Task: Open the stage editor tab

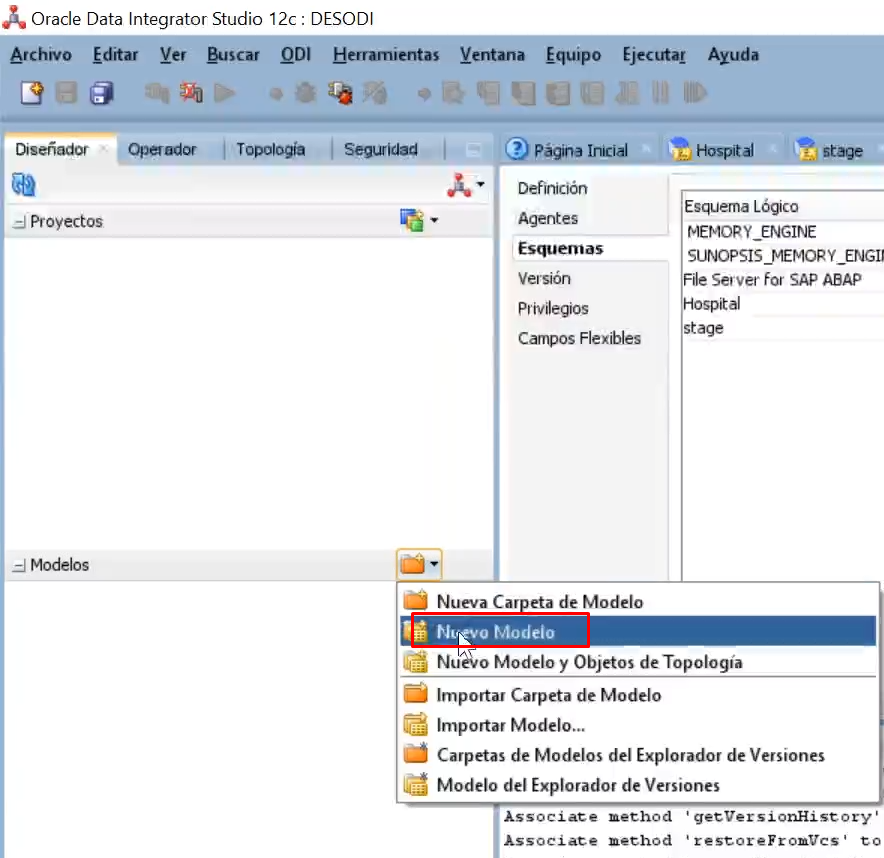Action: [842, 151]
